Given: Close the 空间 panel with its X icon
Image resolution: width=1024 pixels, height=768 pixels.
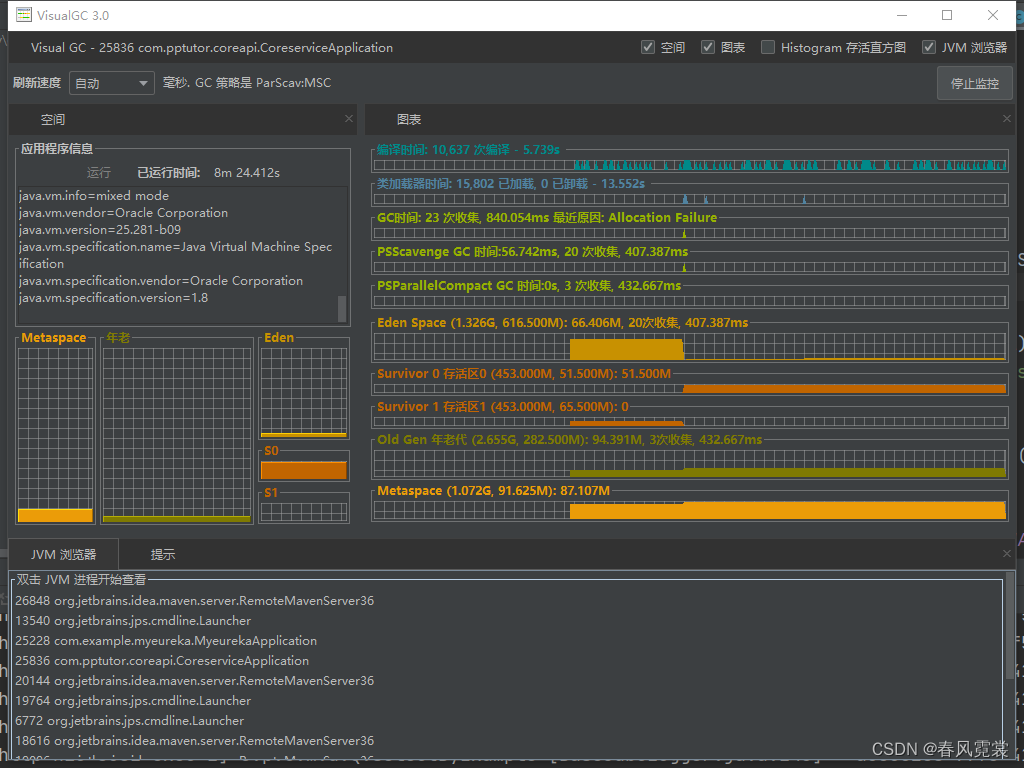Looking at the screenshot, I should [349, 119].
